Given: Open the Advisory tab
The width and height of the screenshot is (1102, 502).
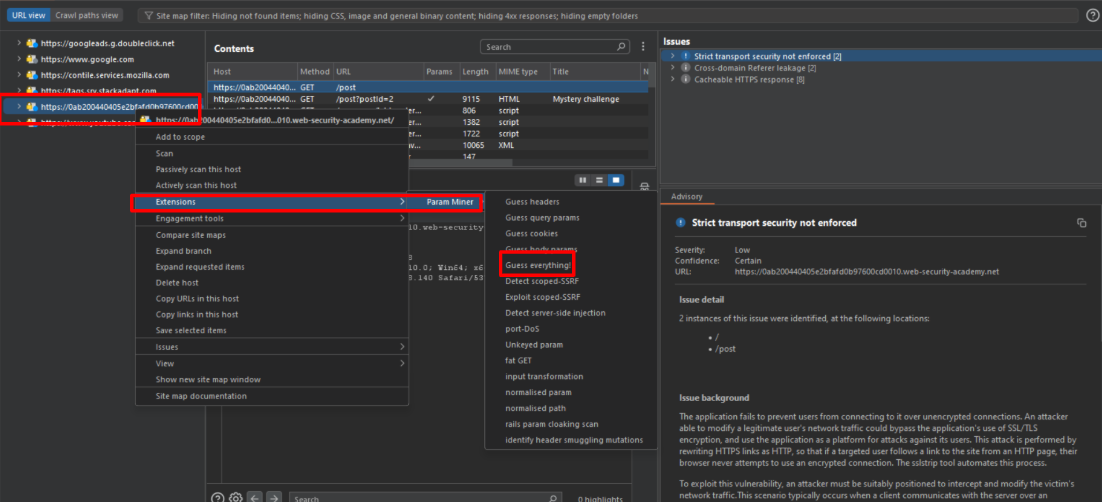Looking at the screenshot, I should 686,196.
